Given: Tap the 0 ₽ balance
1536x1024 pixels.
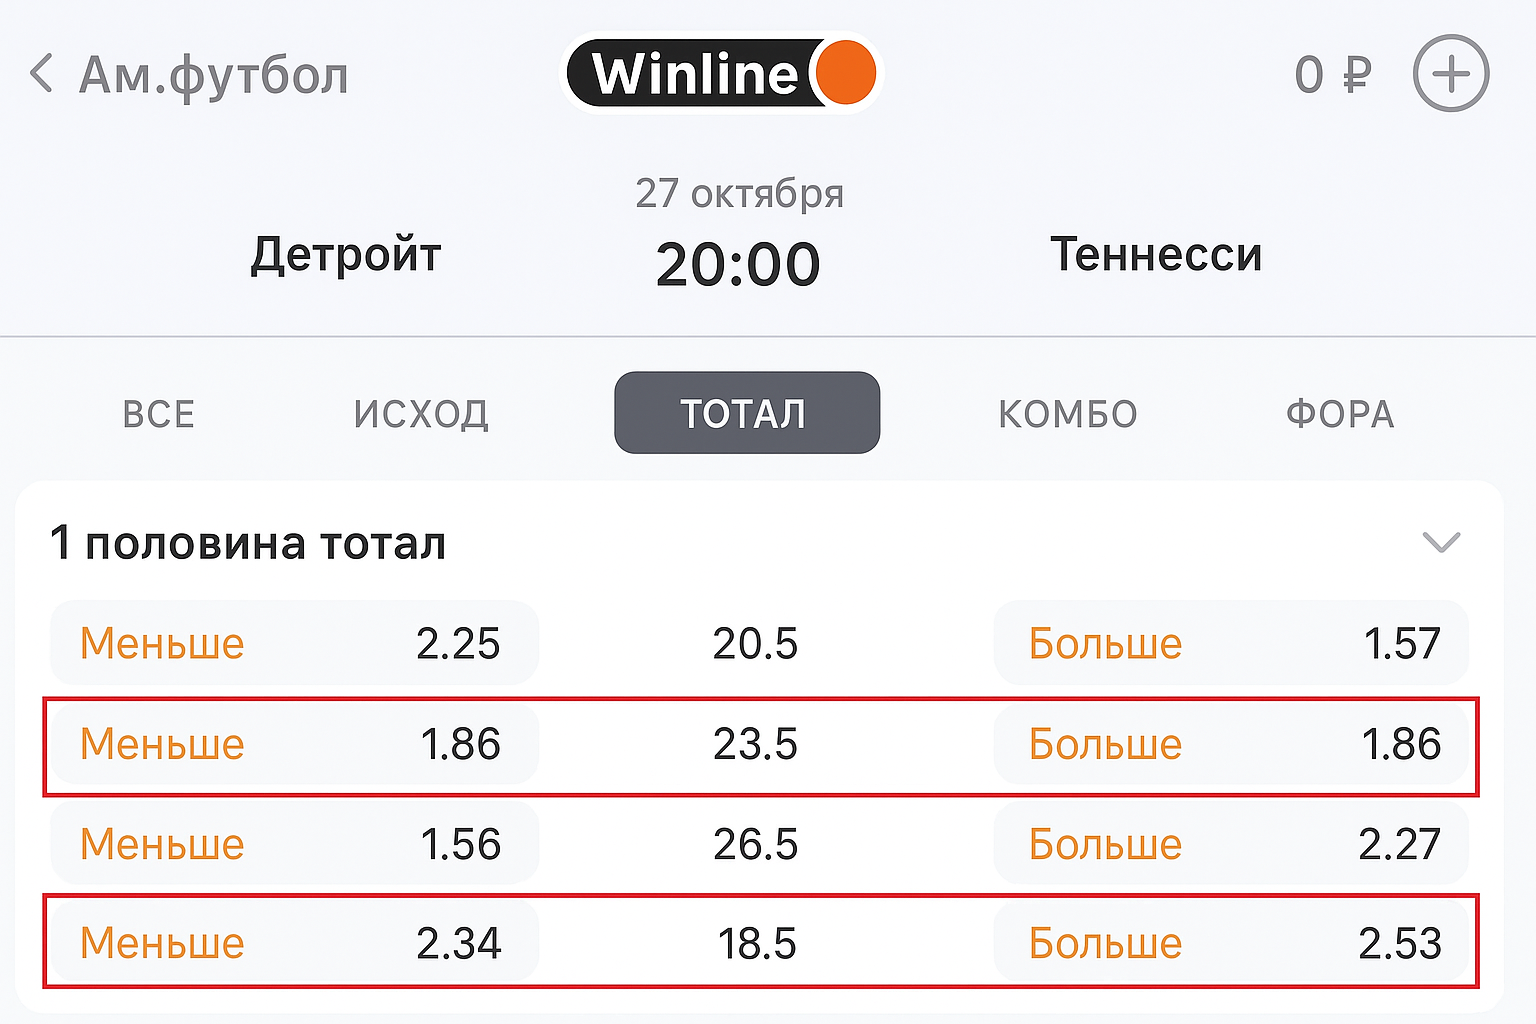Looking at the screenshot, I should [1332, 75].
